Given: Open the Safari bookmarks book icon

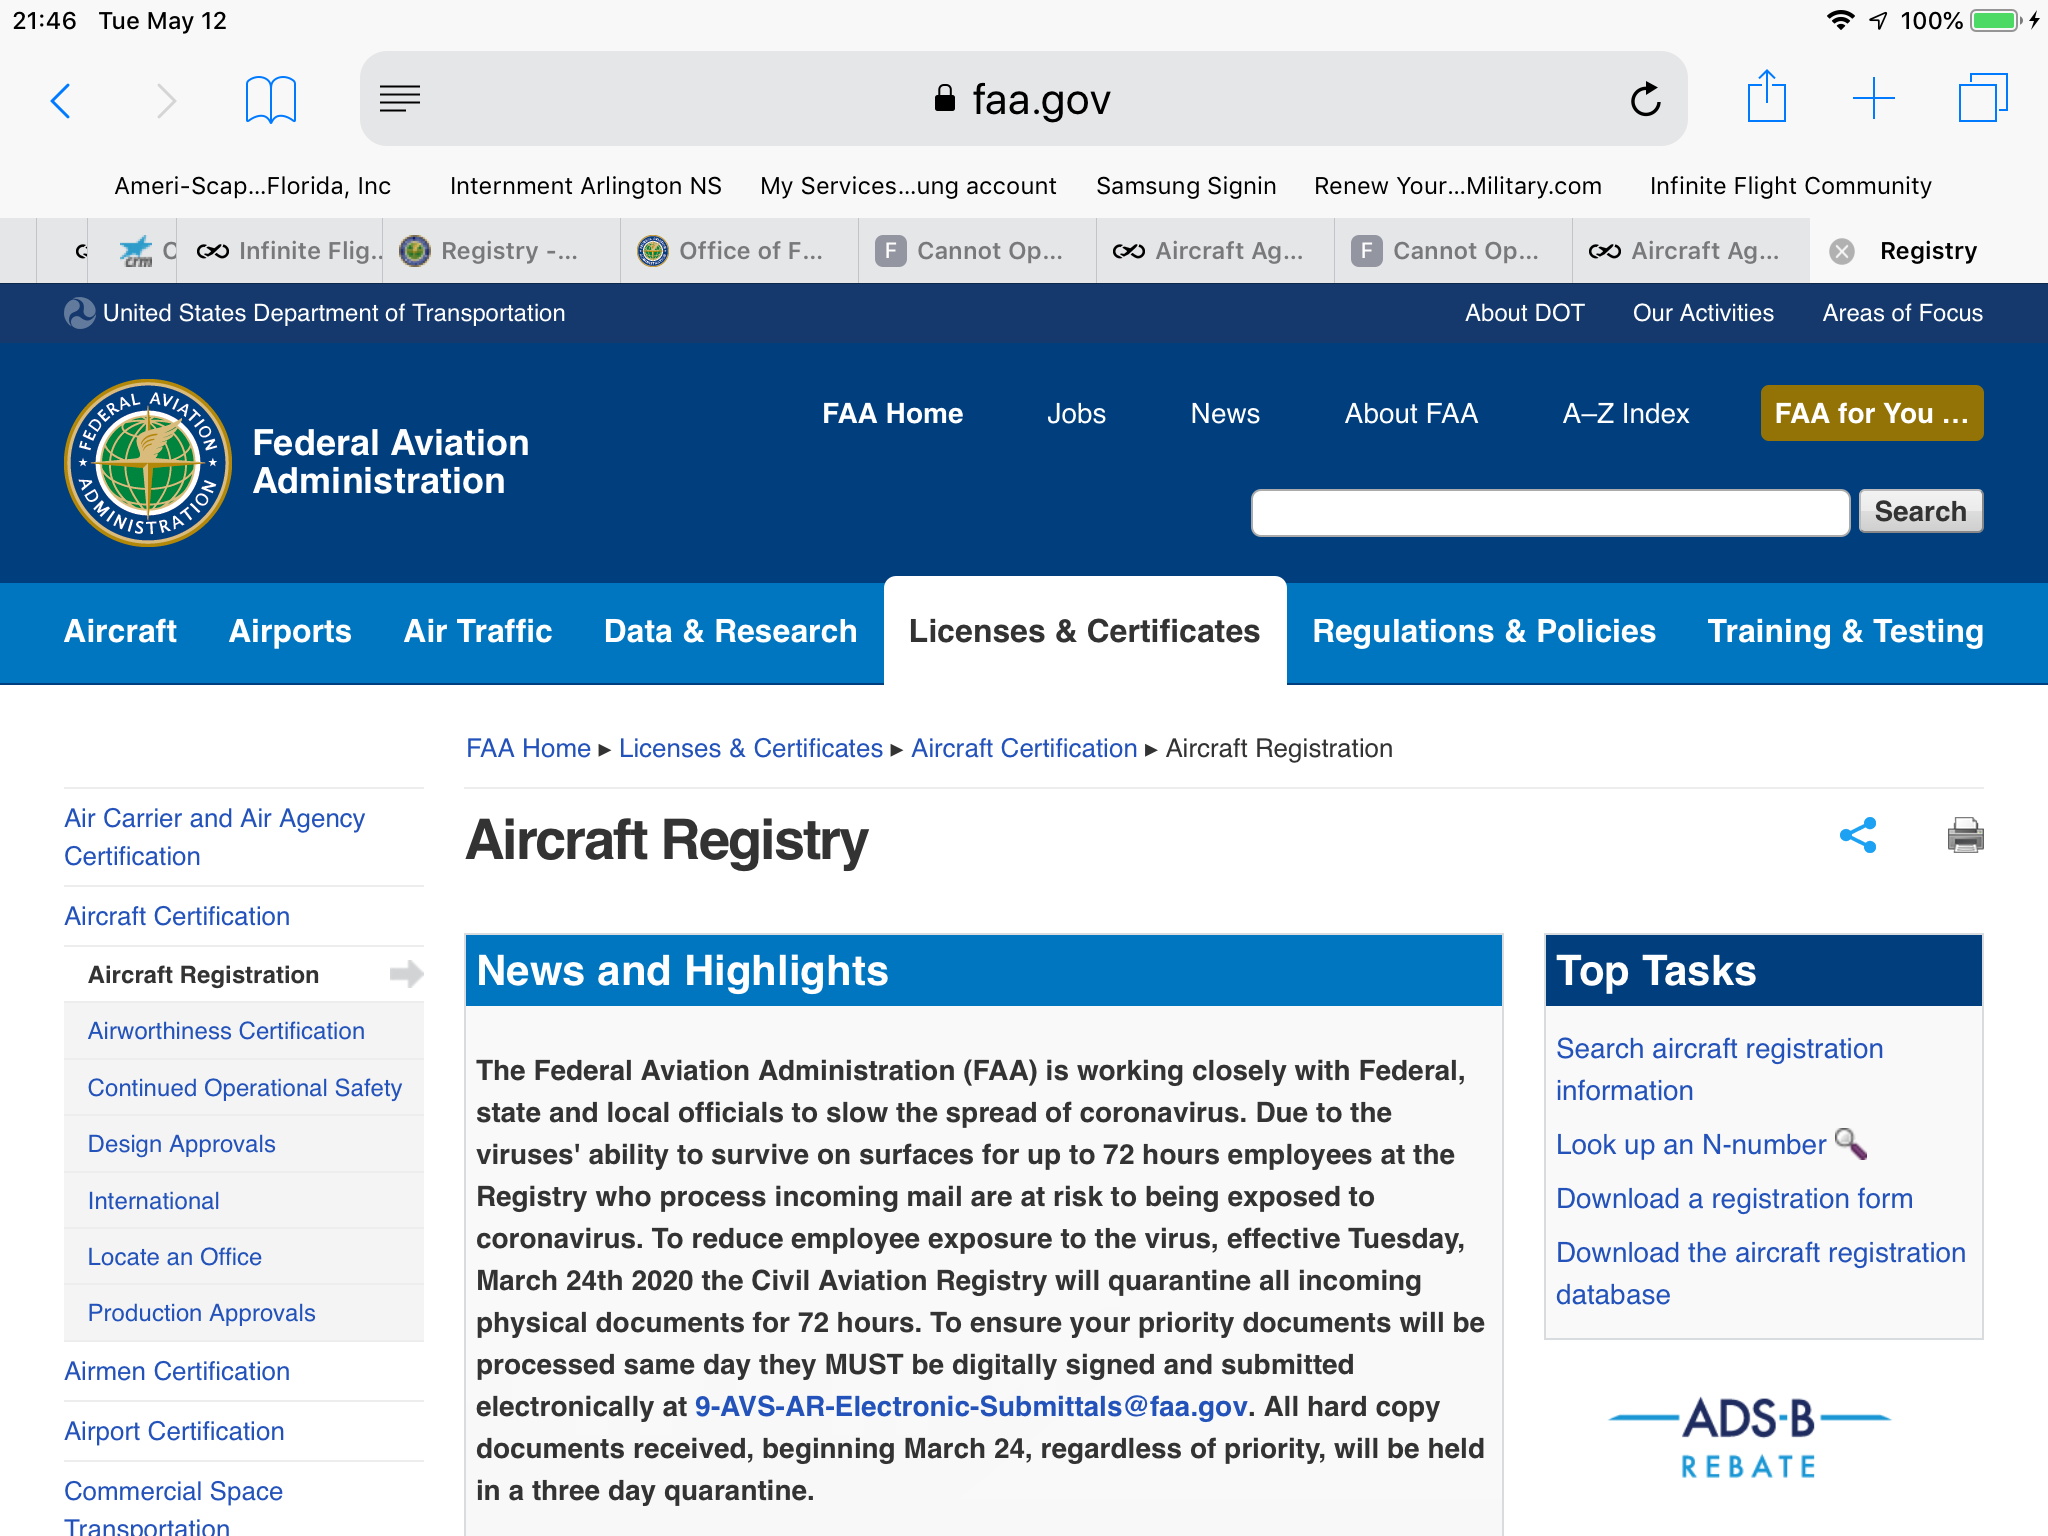Looking at the screenshot, I should 270,100.
